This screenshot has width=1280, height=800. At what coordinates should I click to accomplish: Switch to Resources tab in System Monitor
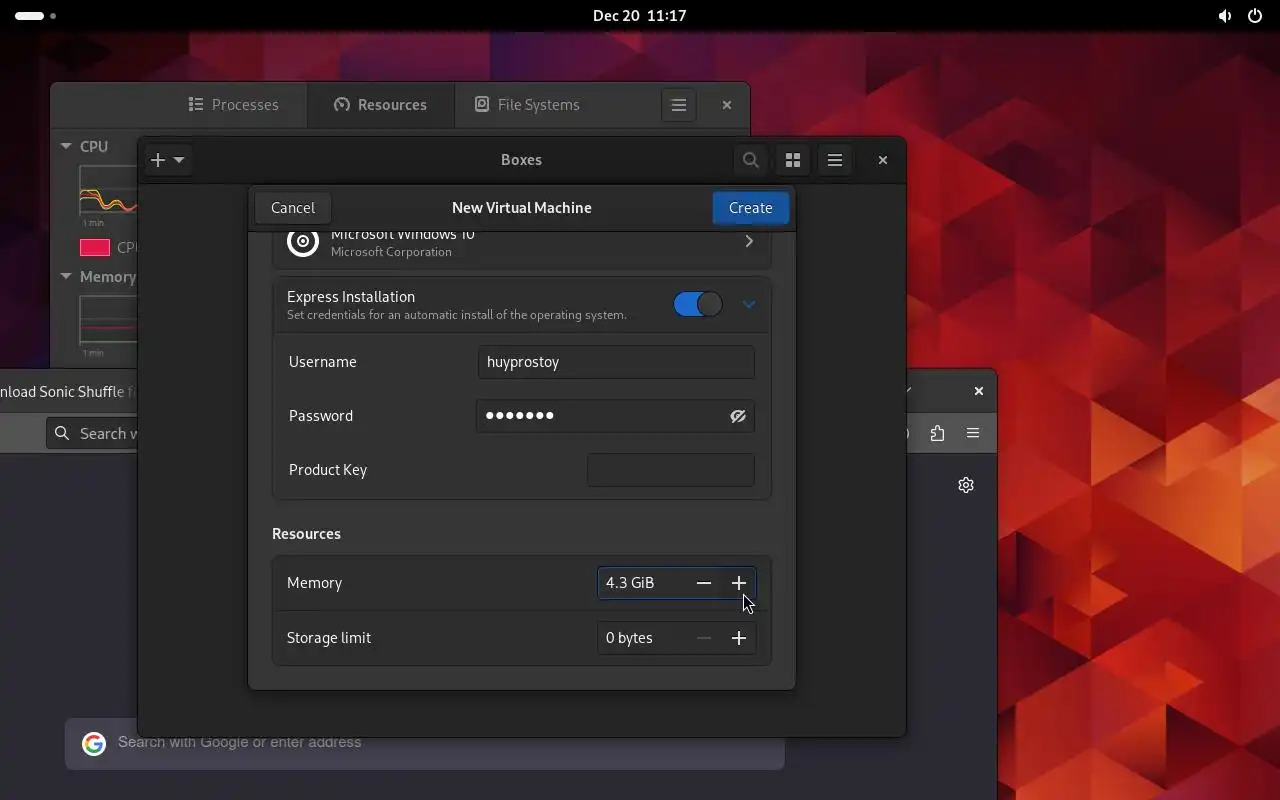[x=380, y=105]
